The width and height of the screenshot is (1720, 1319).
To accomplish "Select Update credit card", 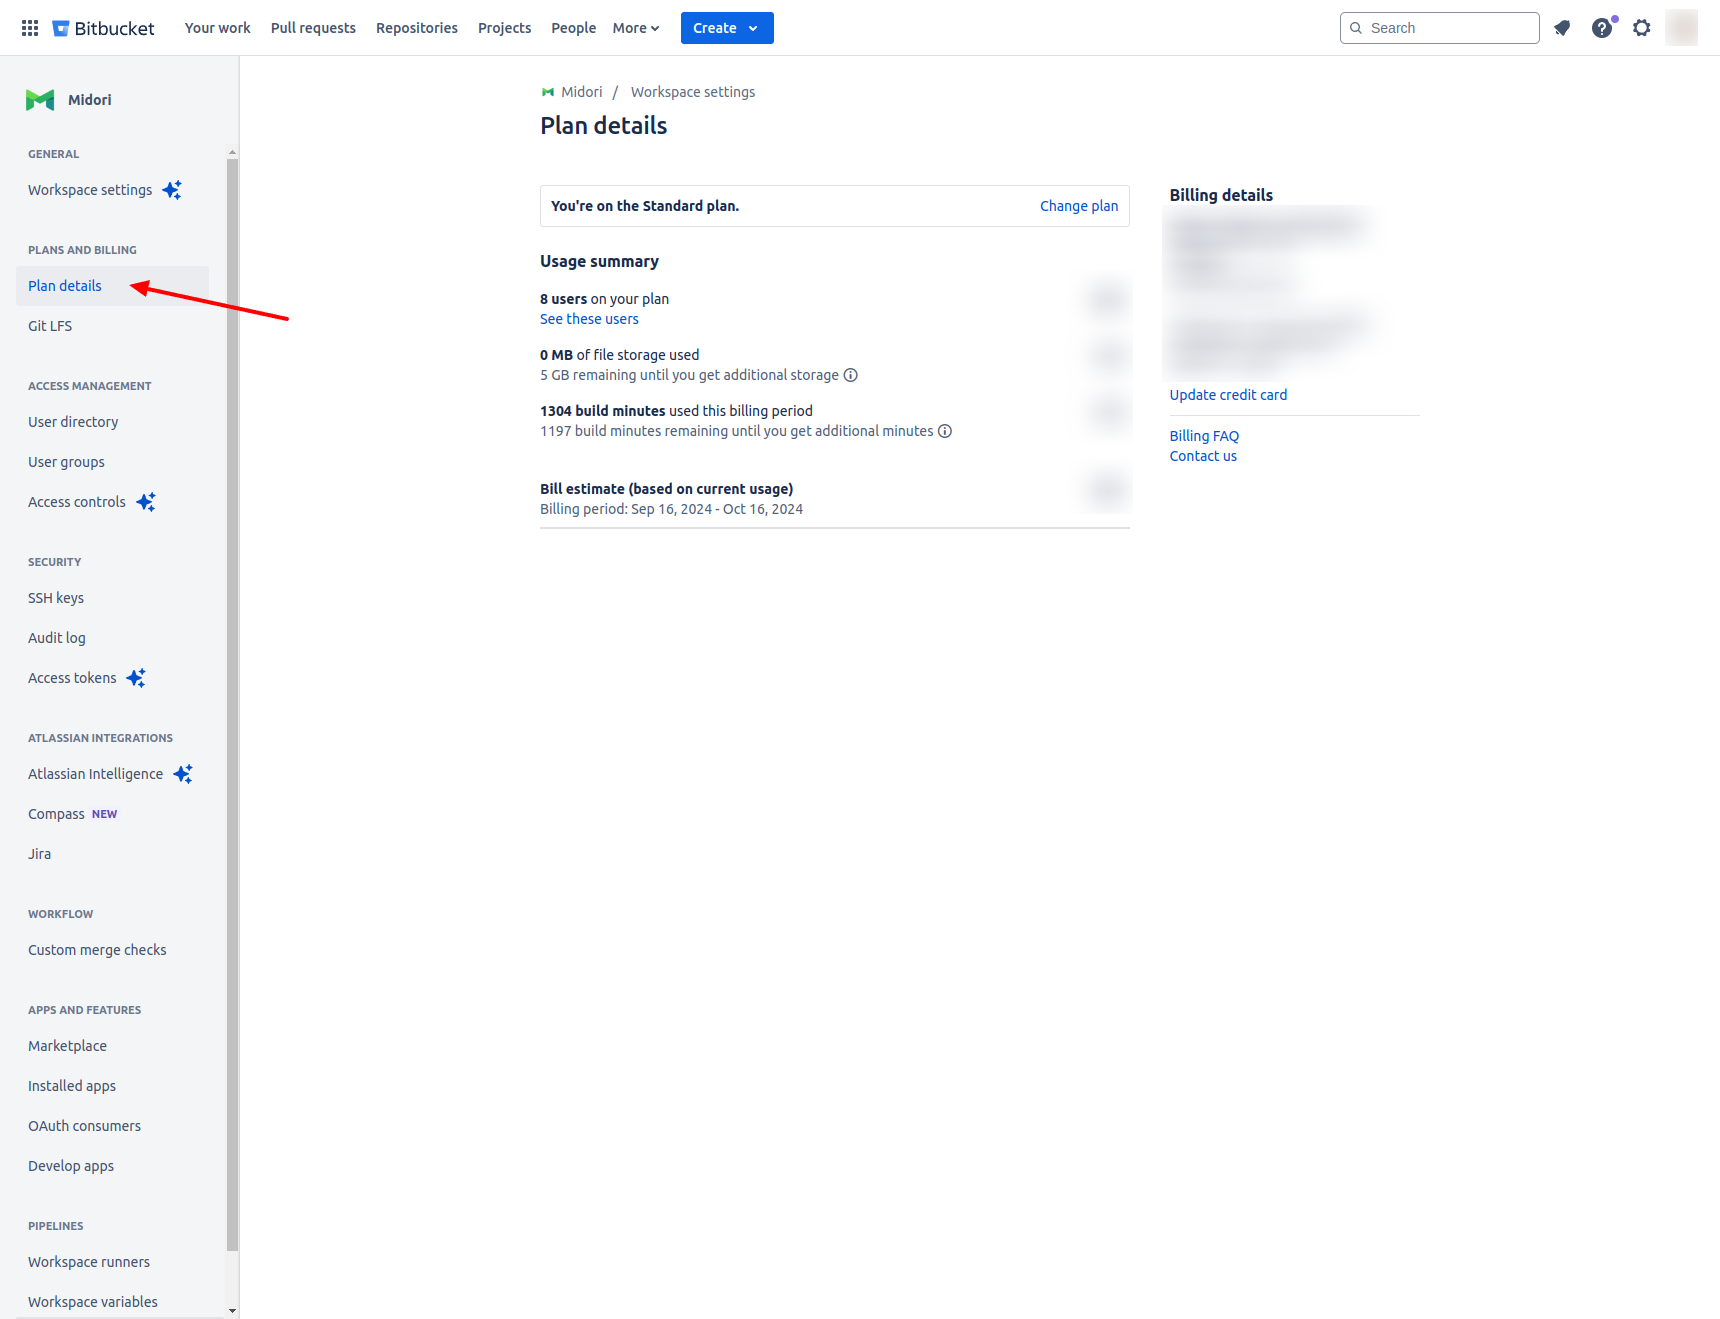I will pyautogui.click(x=1228, y=394).
